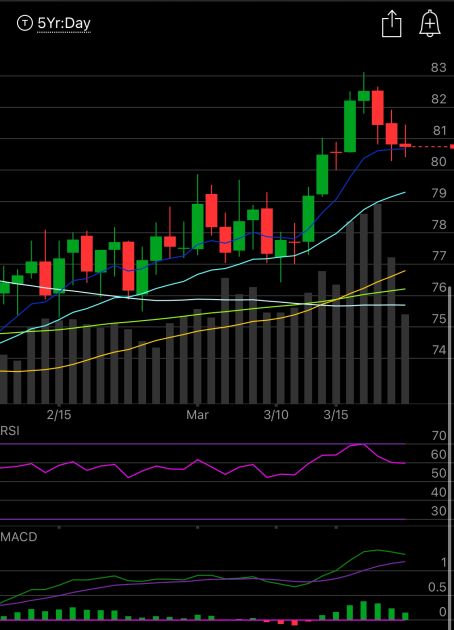This screenshot has height=630, width=454.
Task: Tap the 74 price axis label
Action: point(439,350)
